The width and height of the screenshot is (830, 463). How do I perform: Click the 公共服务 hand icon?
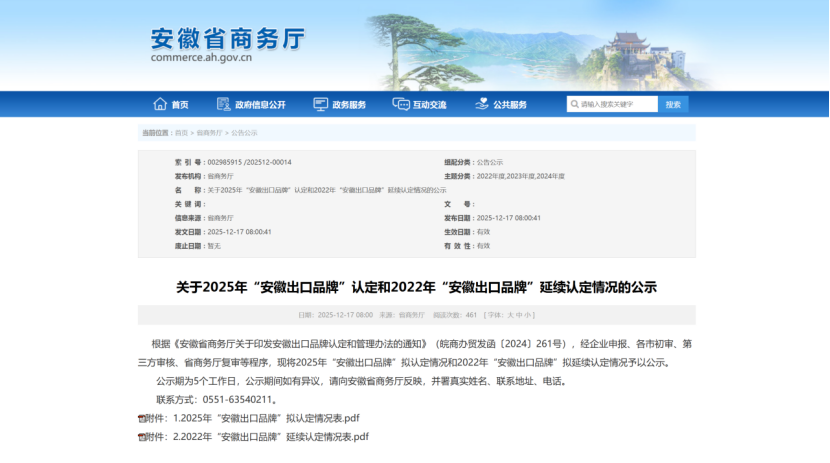coord(481,104)
